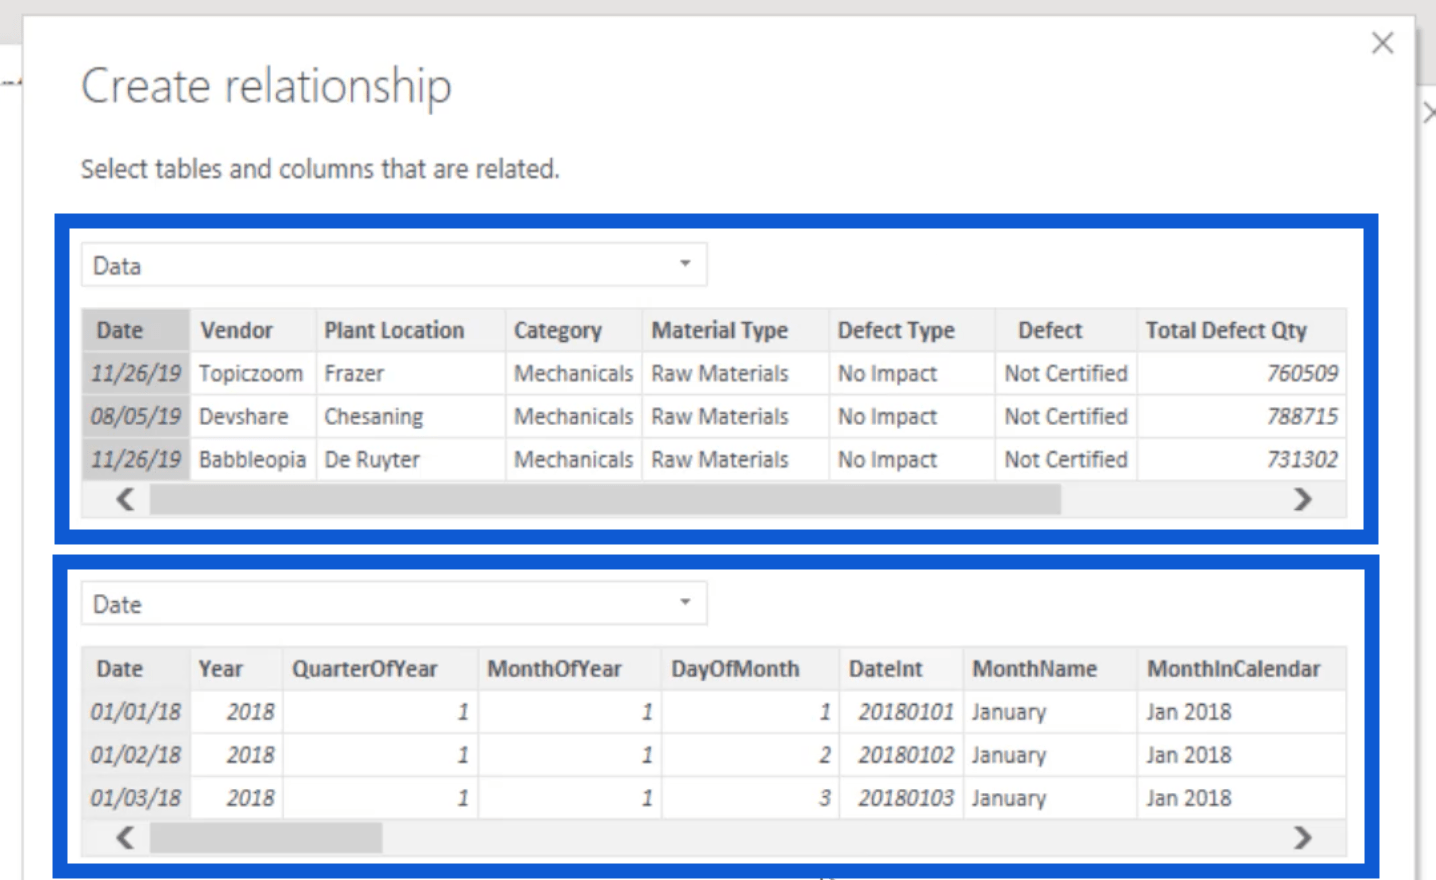Select the Year column header
1436x880 pixels.
click(x=236, y=669)
